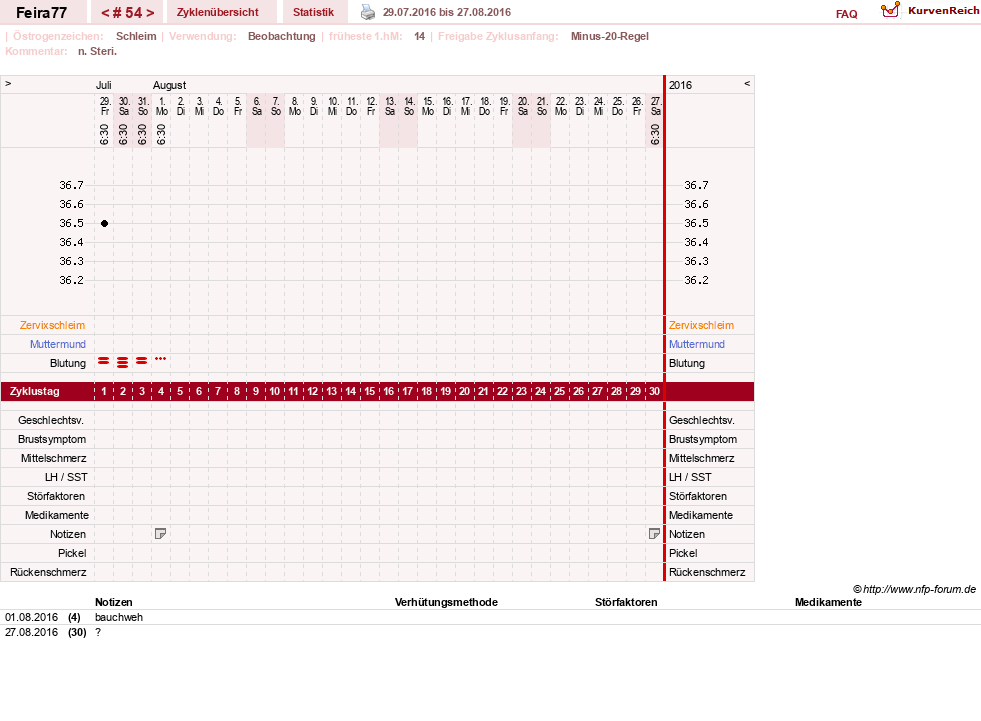Click the left Rückenschmerz row label
Viewport: 981px width, 721px height.
pos(48,572)
